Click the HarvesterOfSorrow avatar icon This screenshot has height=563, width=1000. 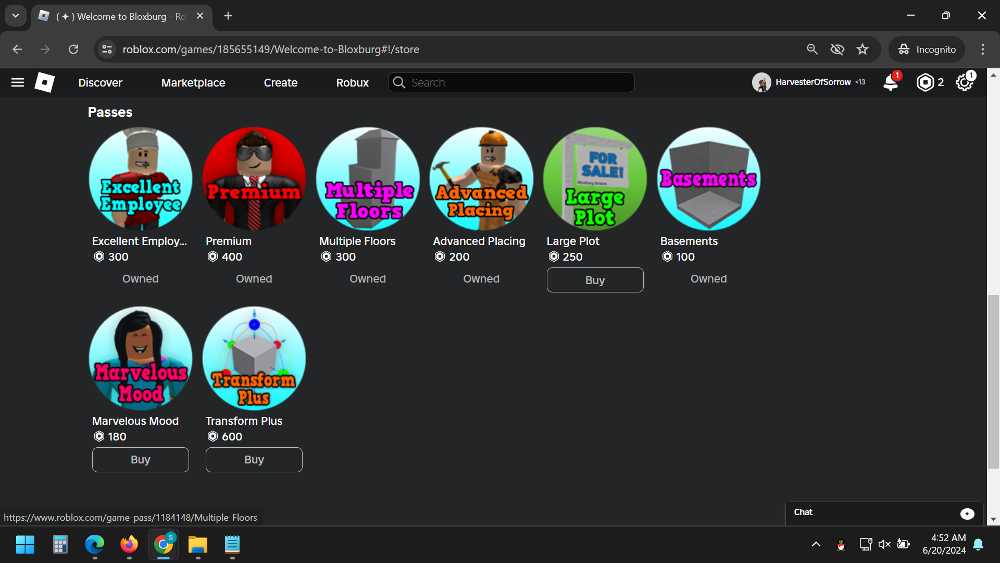click(761, 82)
